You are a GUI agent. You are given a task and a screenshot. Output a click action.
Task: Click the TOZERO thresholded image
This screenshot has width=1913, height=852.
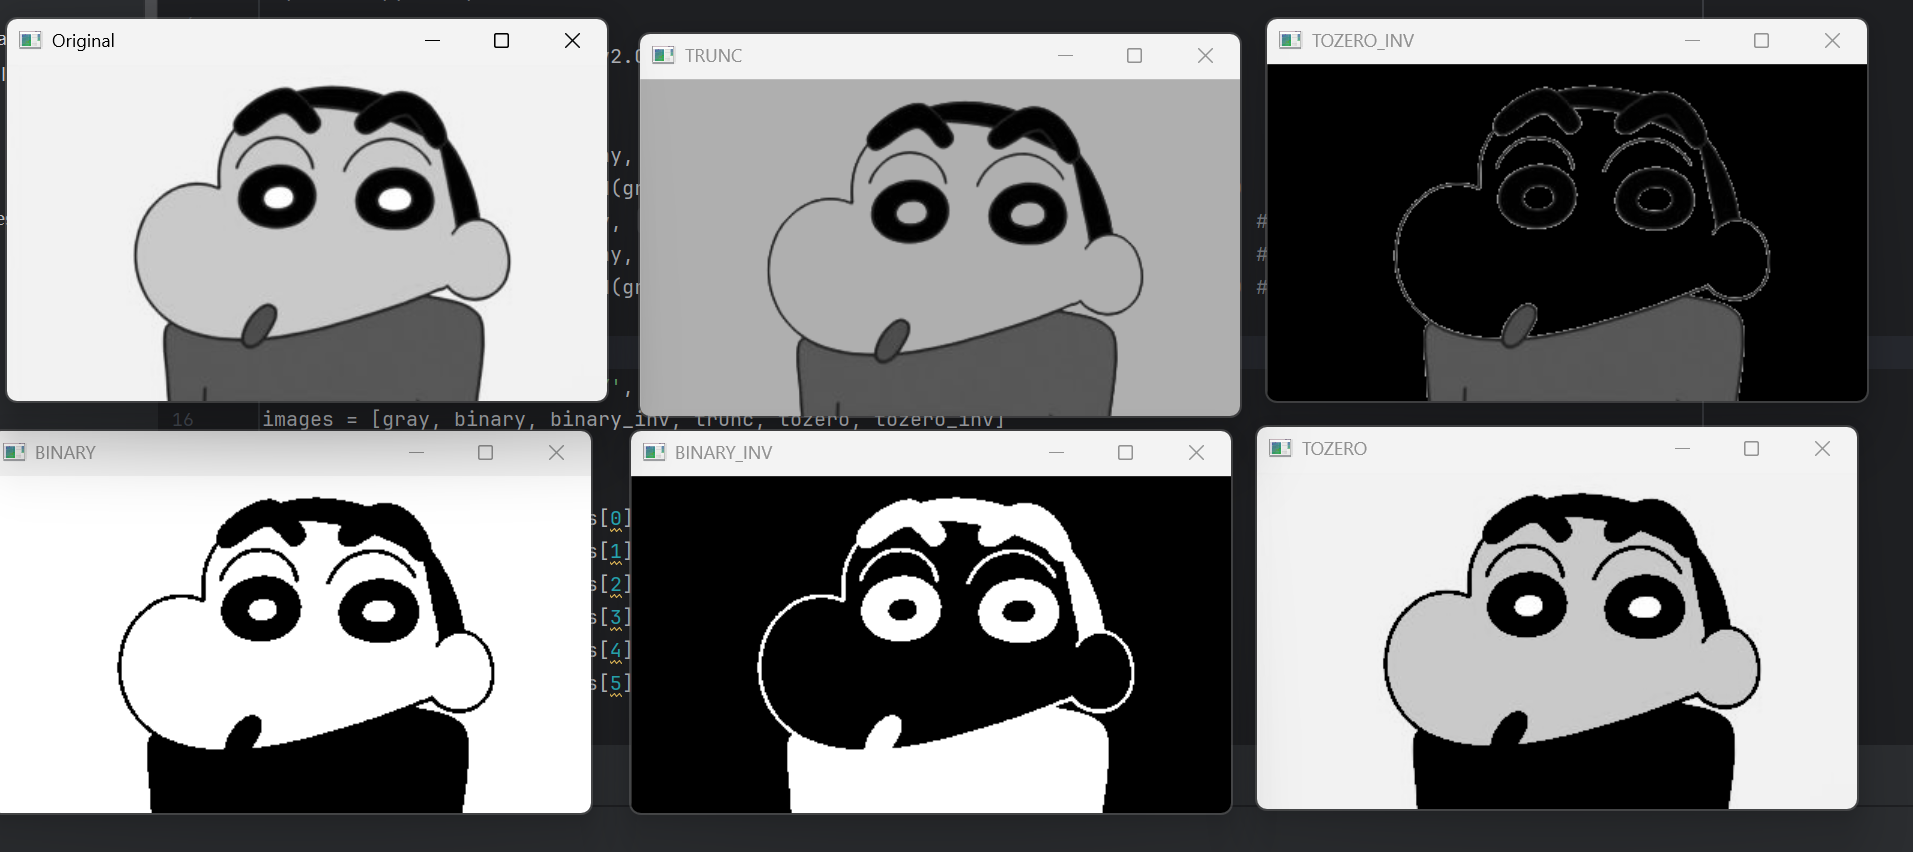coord(1557,638)
